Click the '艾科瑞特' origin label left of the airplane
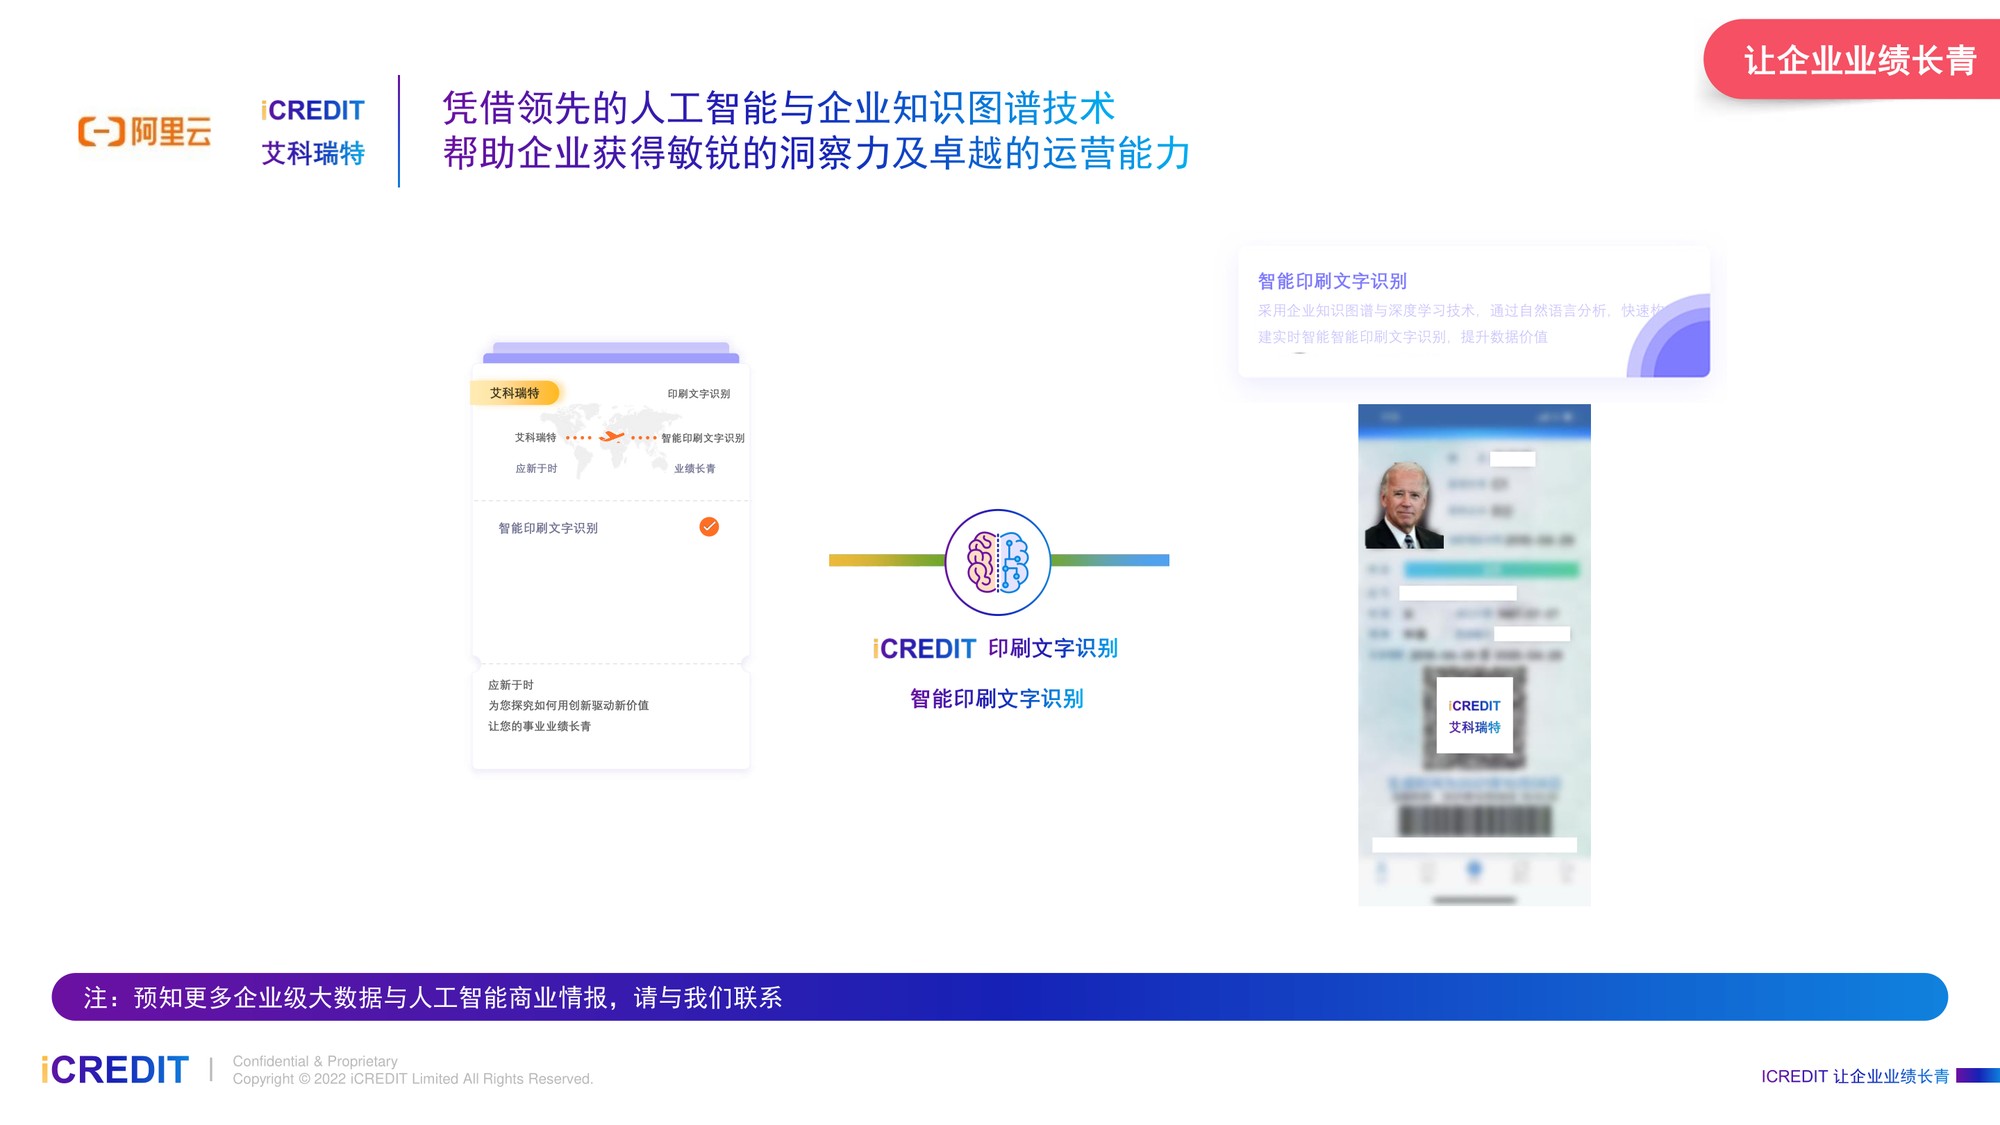Image resolution: width=2000 pixels, height=1125 pixels. coord(535,437)
